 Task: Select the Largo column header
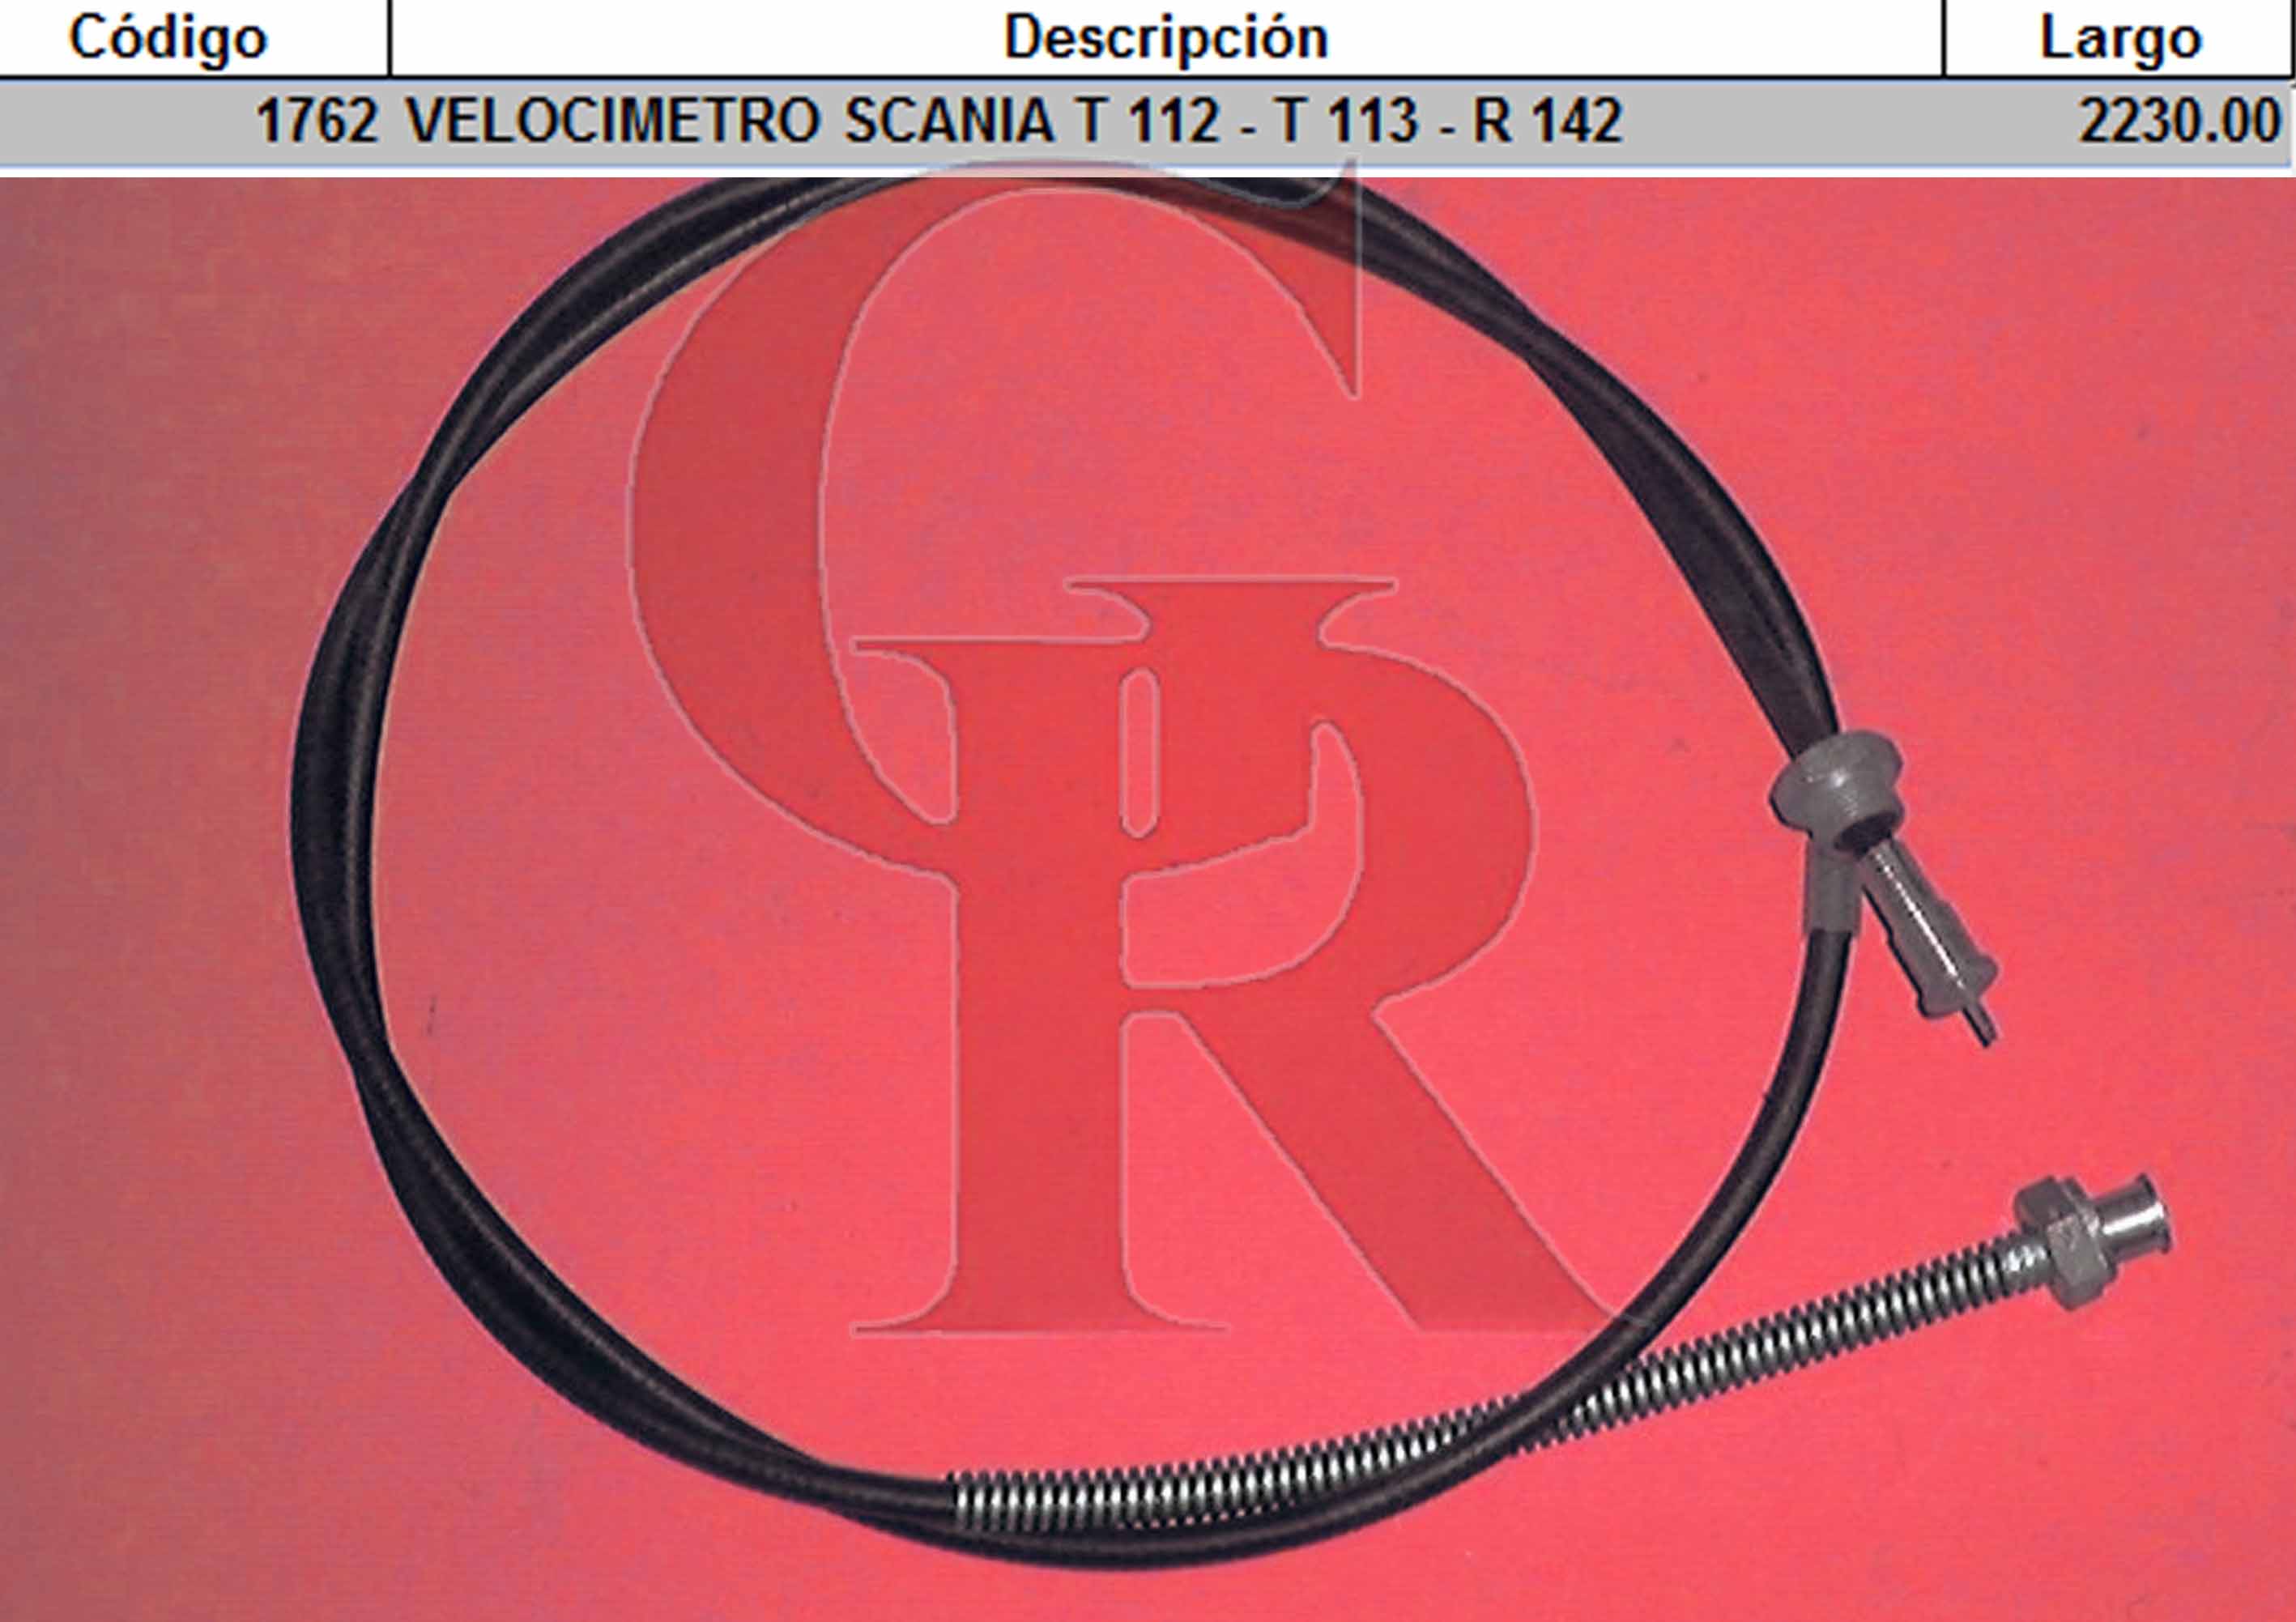[2120, 38]
